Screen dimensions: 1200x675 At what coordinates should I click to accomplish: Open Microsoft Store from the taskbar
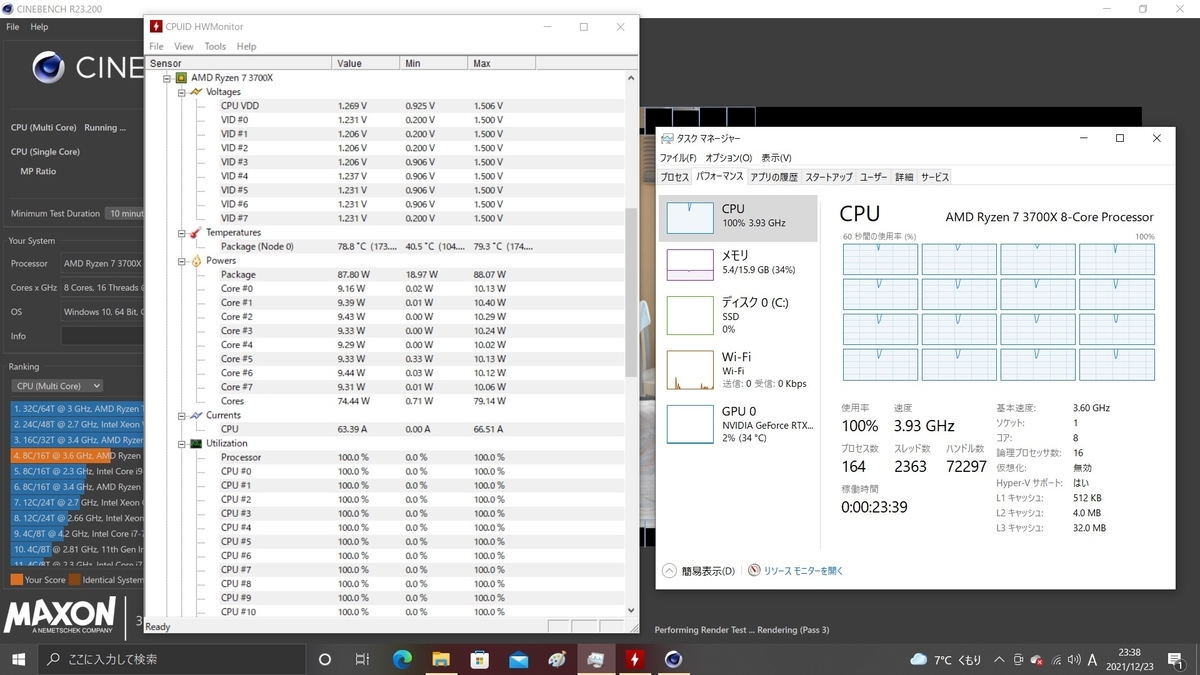tap(480, 659)
